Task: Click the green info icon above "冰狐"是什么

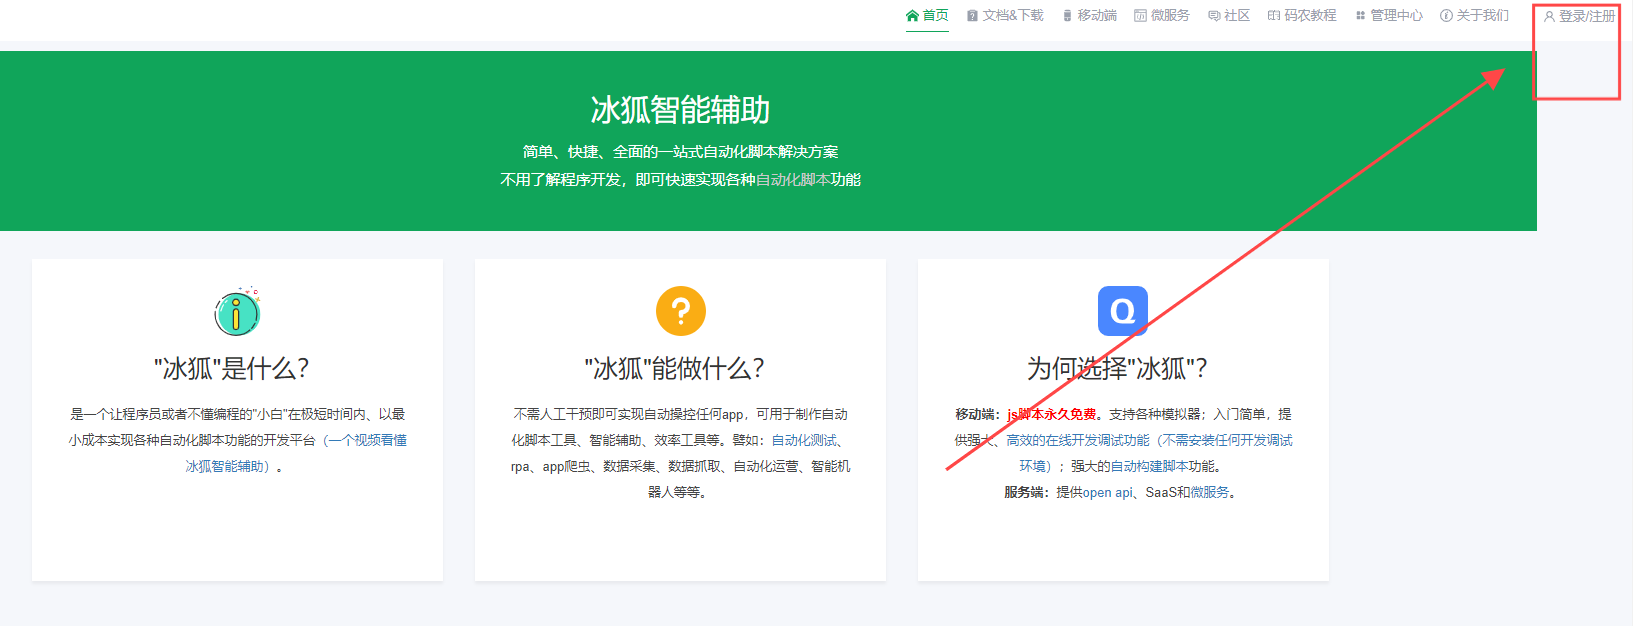Action: pyautogui.click(x=238, y=311)
